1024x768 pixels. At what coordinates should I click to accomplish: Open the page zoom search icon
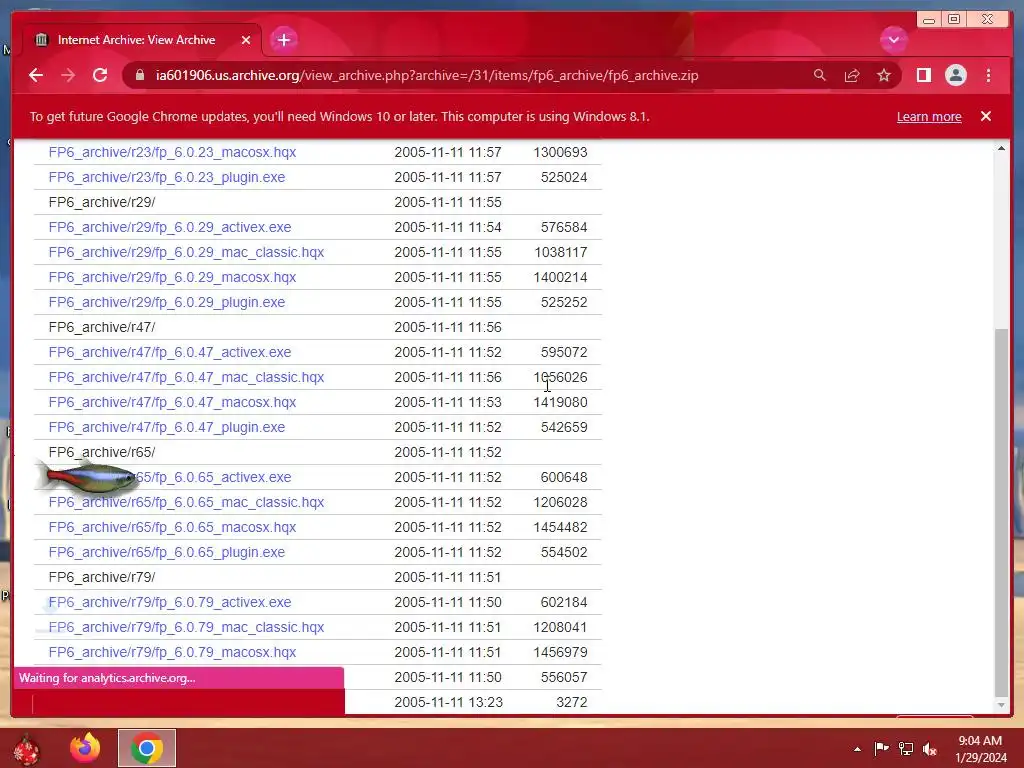coord(820,75)
